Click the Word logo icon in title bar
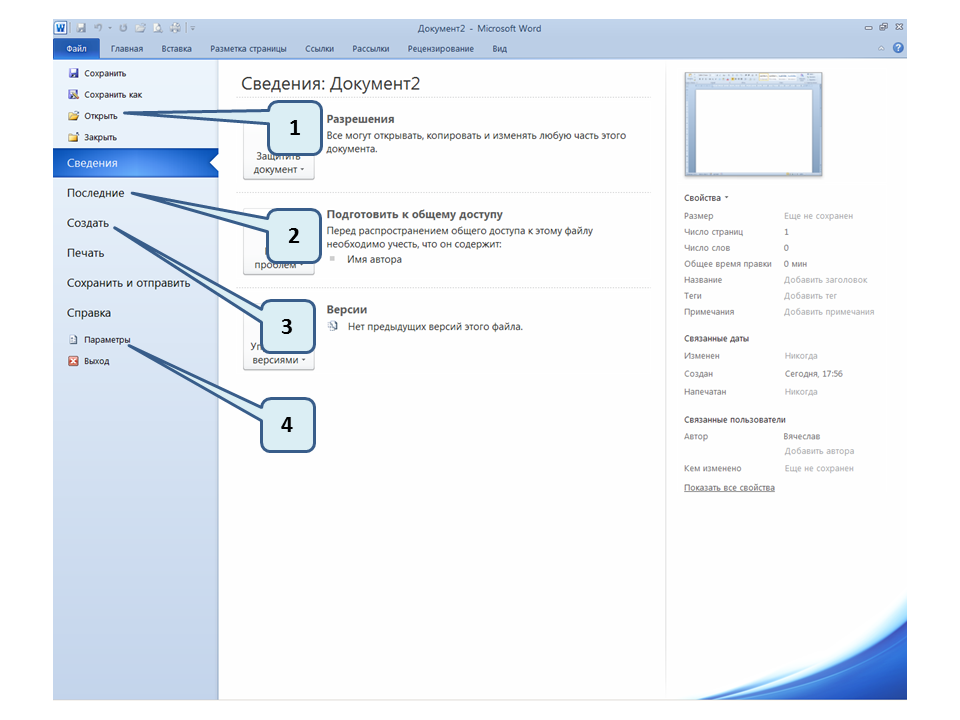960x720 pixels. pyautogui.click(x=61, y=28)
